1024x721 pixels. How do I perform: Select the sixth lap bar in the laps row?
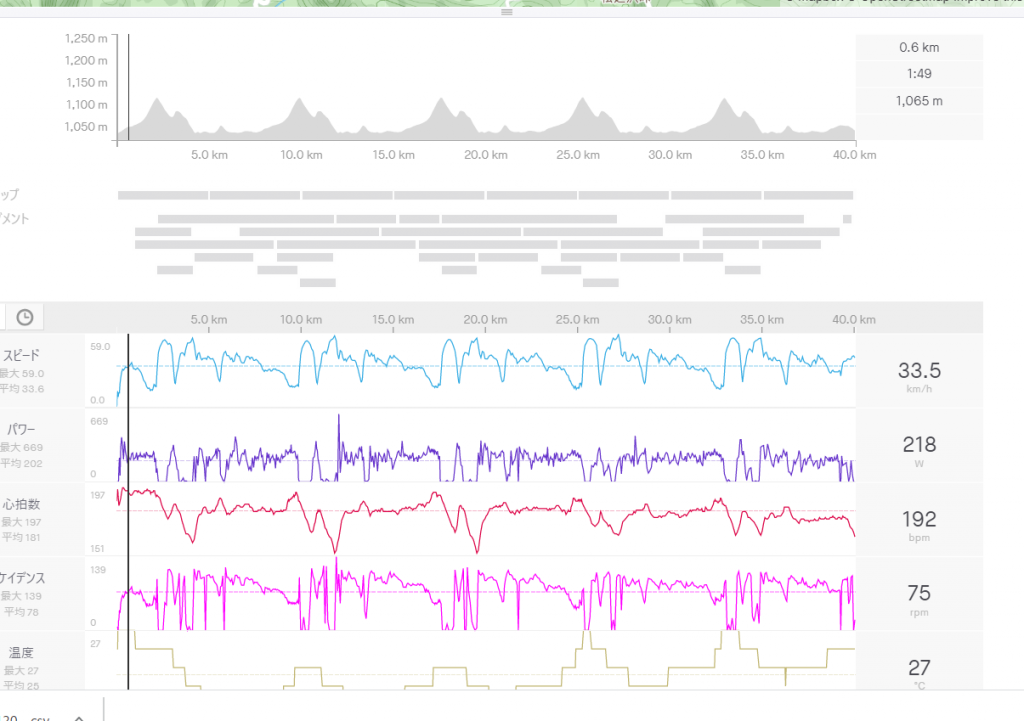(624, 195)
